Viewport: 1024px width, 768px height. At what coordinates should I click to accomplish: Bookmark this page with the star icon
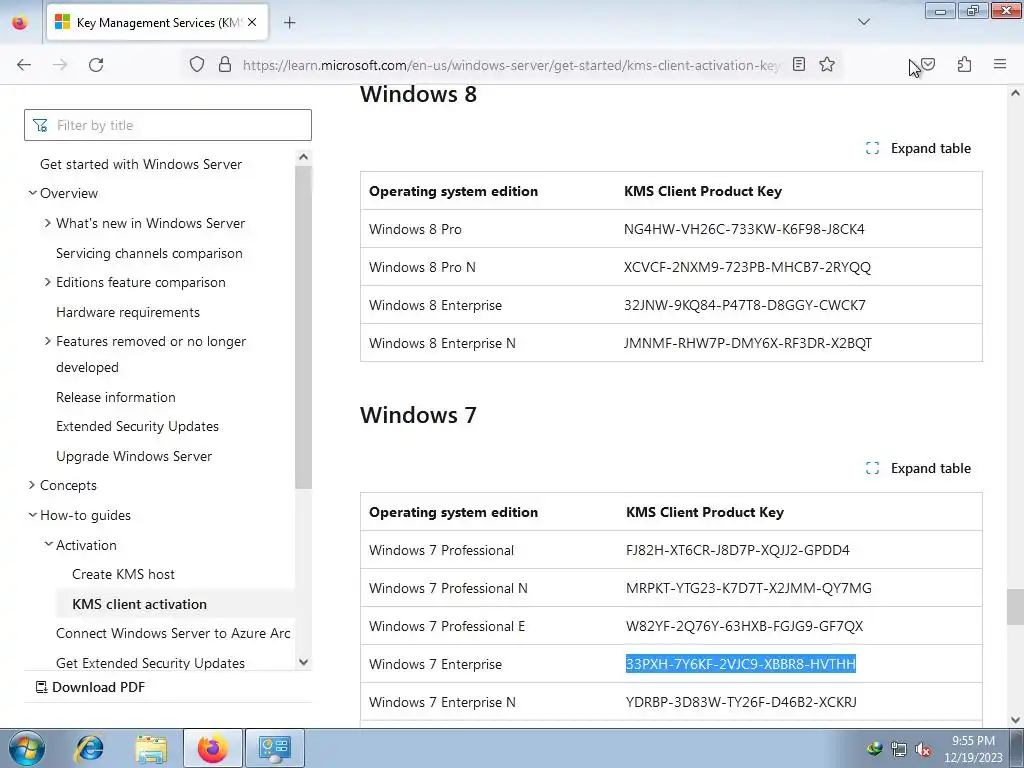coord(827,64)
